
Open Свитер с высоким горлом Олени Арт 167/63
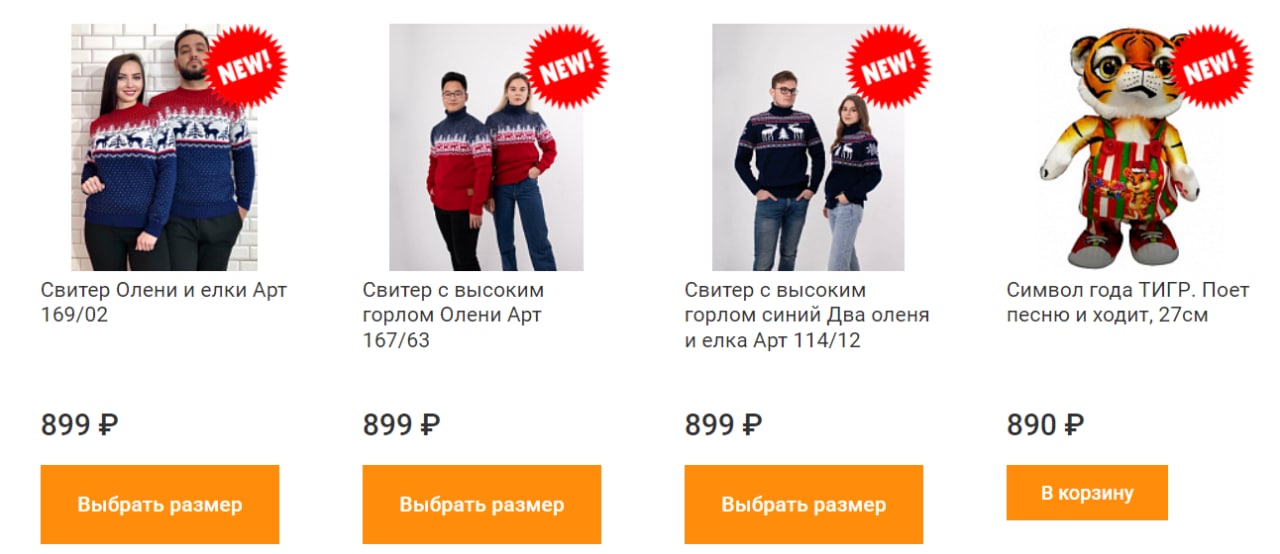pos(453,316)
